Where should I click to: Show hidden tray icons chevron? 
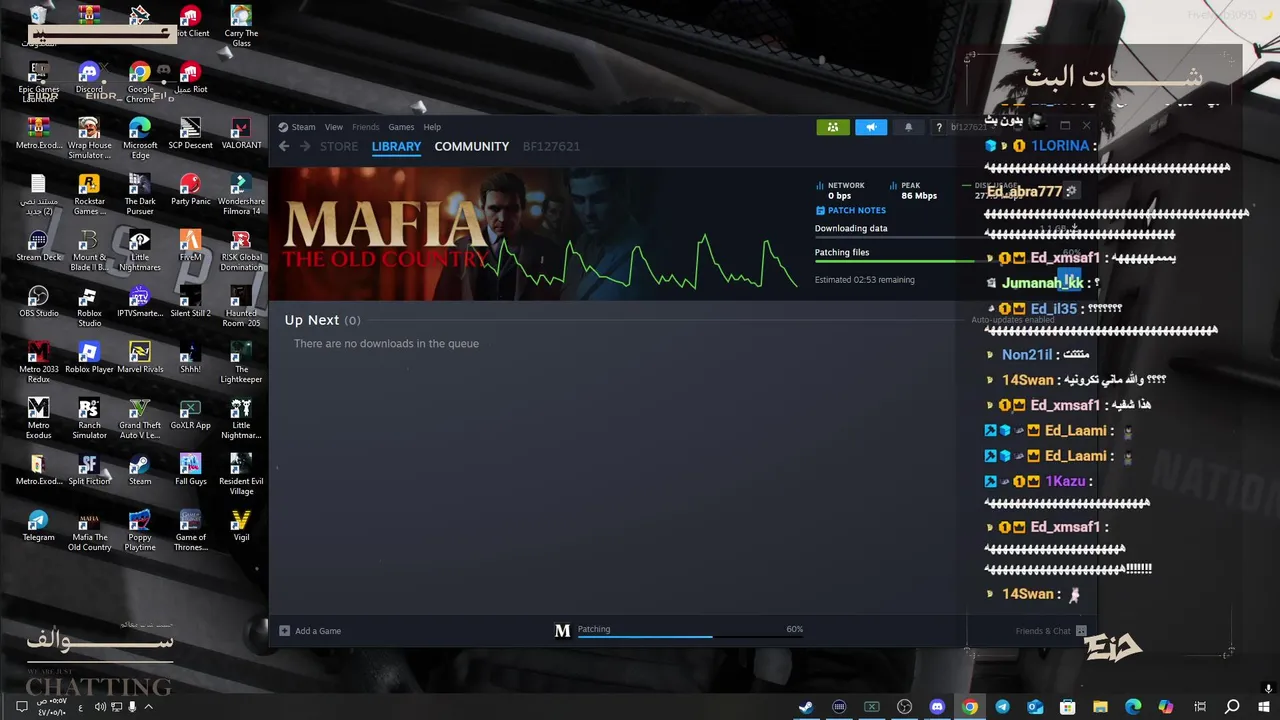148,707
